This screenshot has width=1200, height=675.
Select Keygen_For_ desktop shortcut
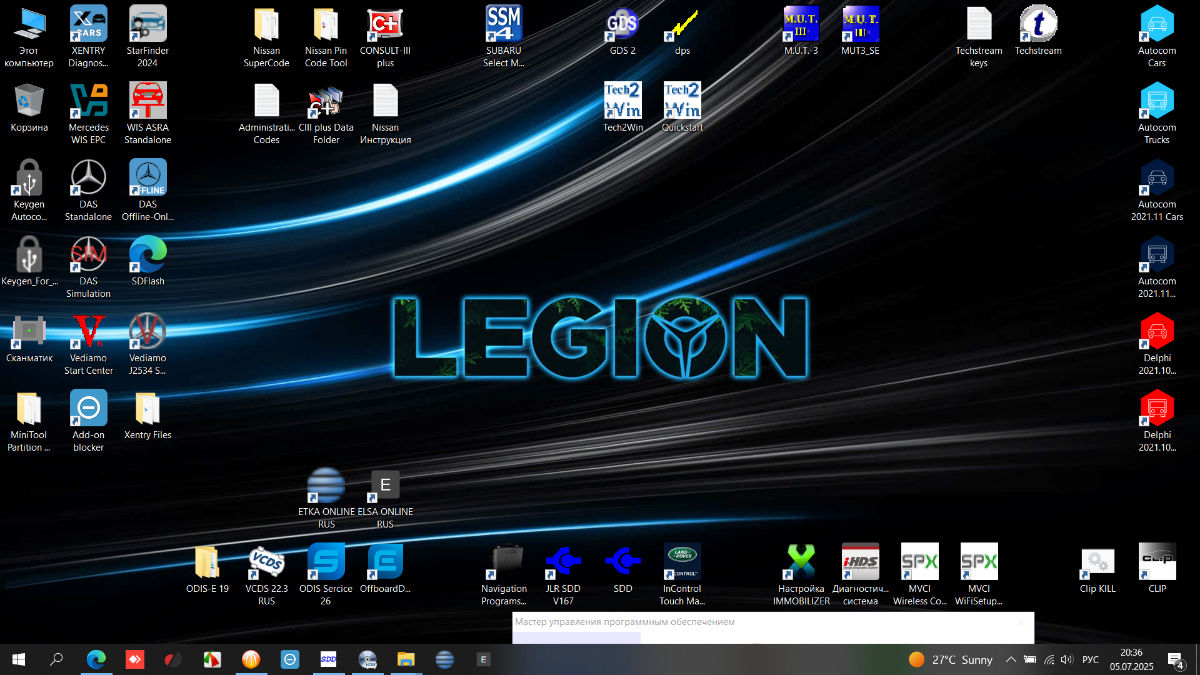(x=29, y=254)
